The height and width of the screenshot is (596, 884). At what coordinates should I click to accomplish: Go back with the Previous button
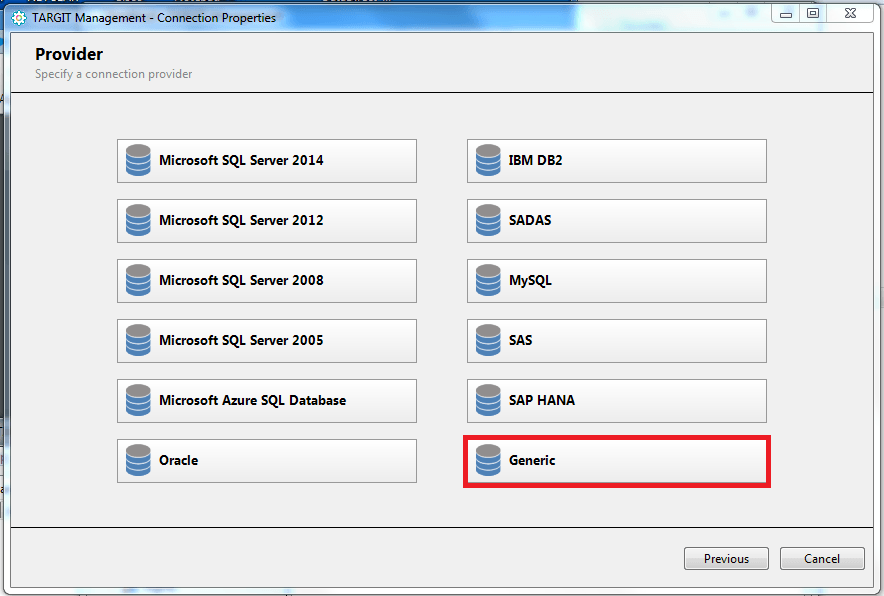(726, 559)
